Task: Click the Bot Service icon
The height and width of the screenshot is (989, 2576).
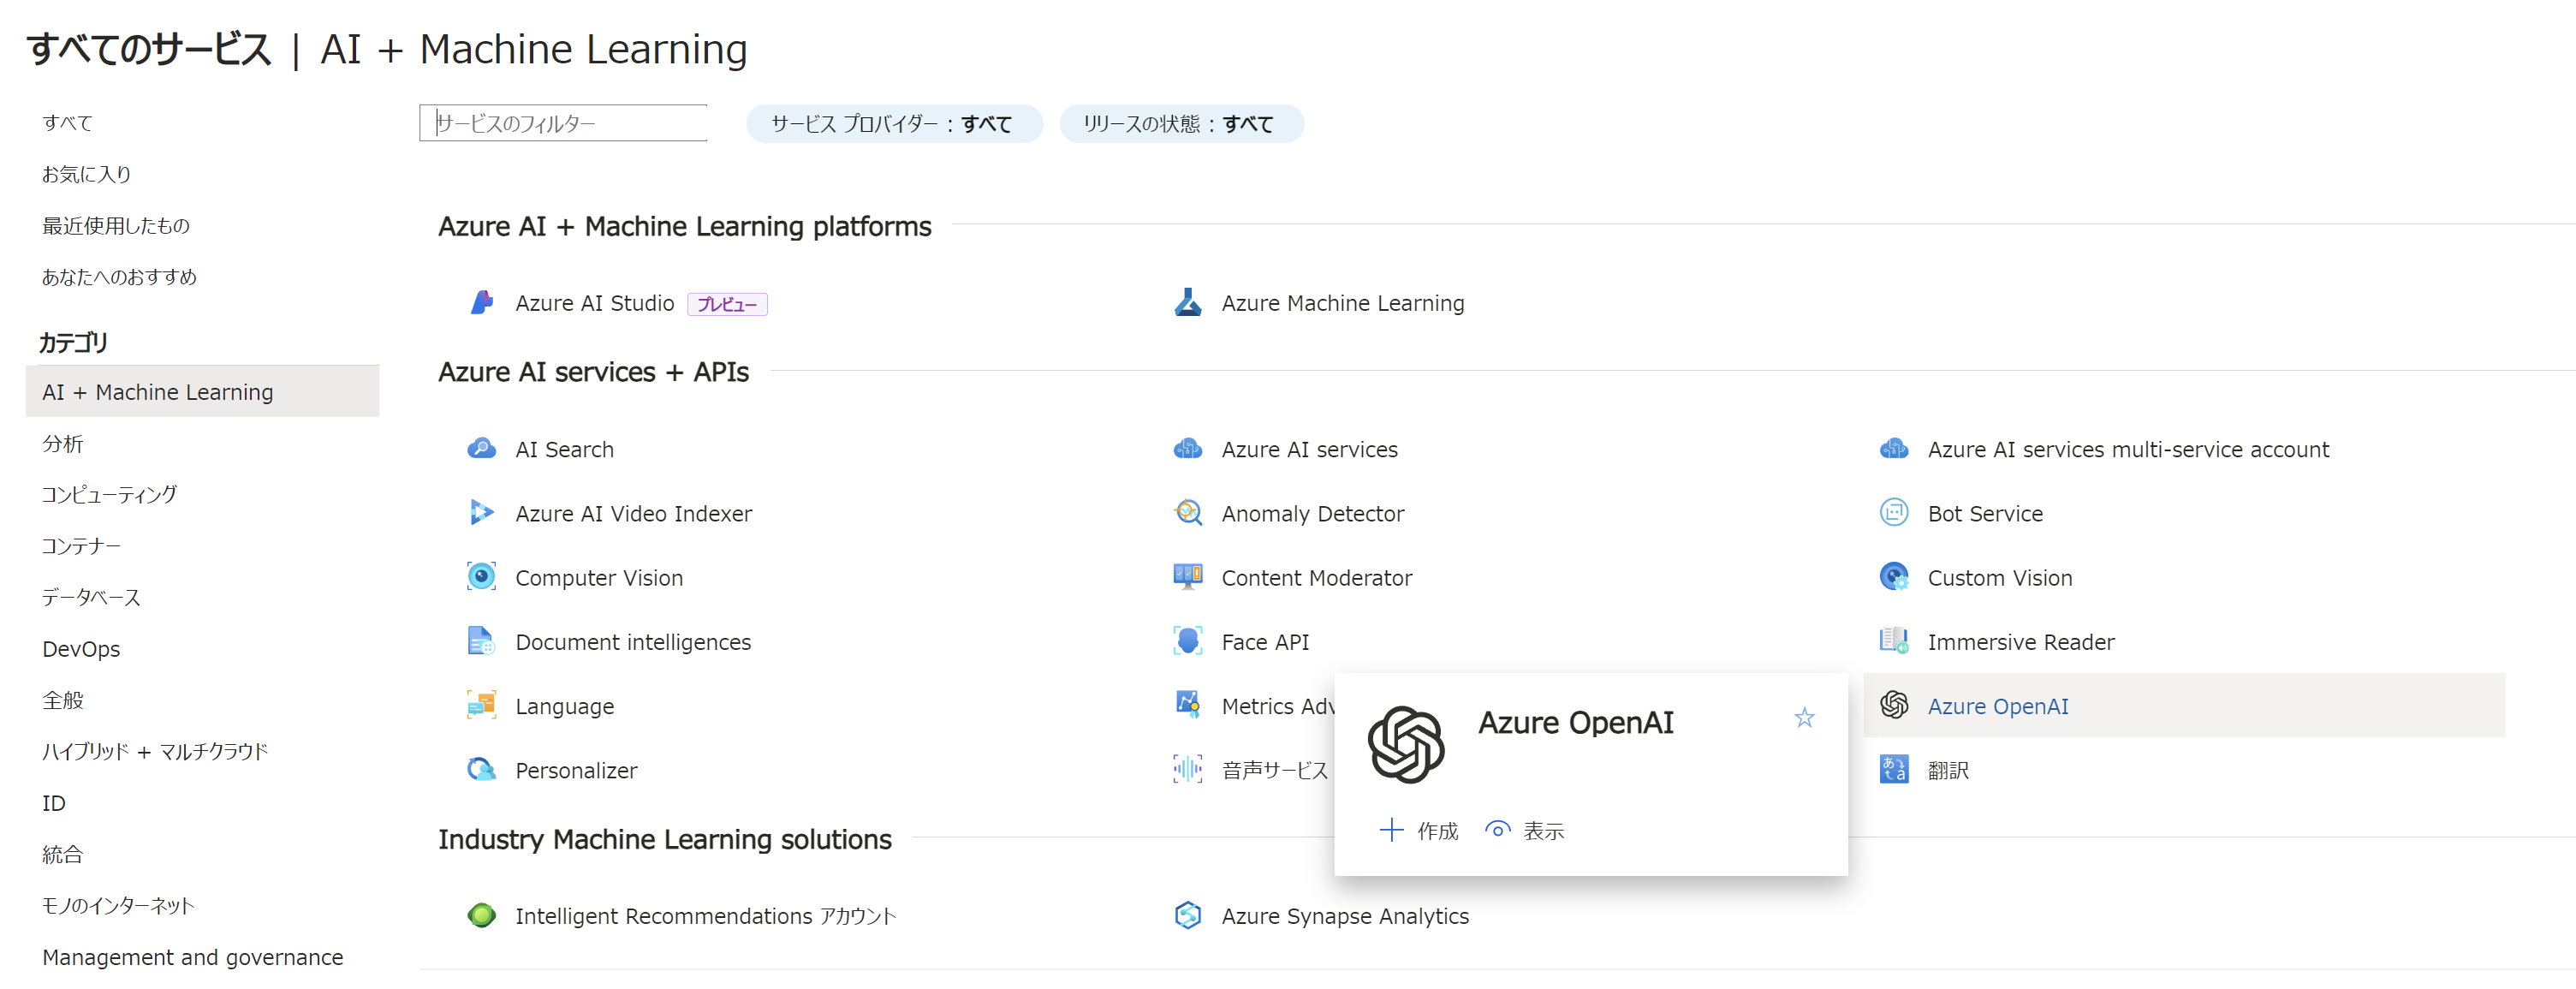Action: click(x=1893, y=513)
